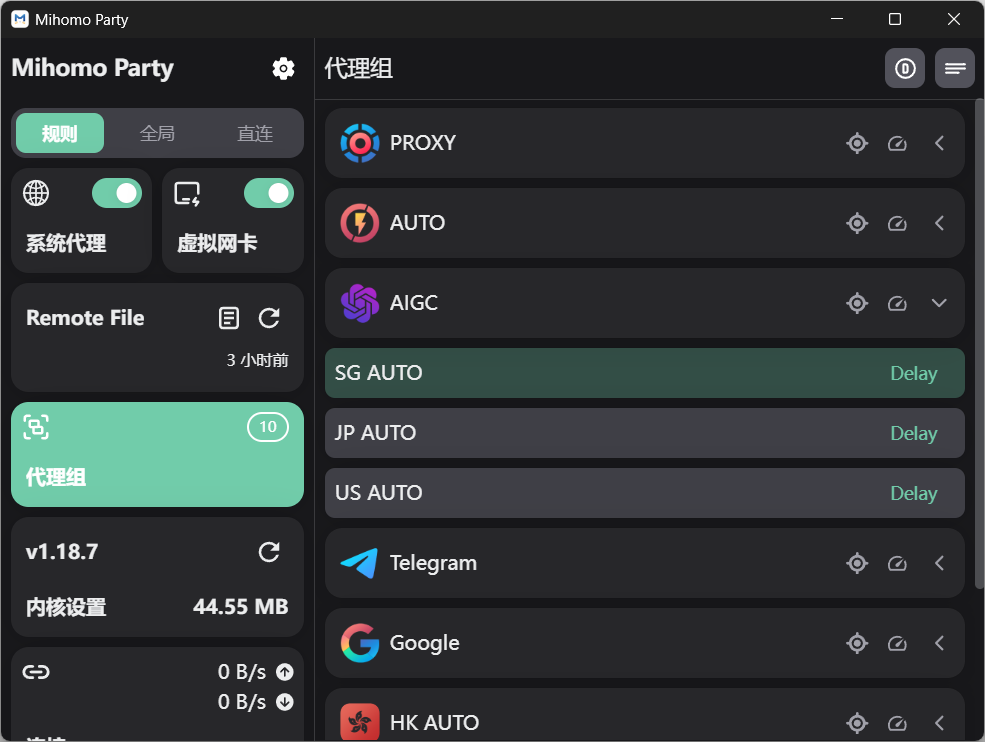Toggle the system proxy switch off
Image resolution: width=985 pixels, height=742 pixels.
coord(117,193)
